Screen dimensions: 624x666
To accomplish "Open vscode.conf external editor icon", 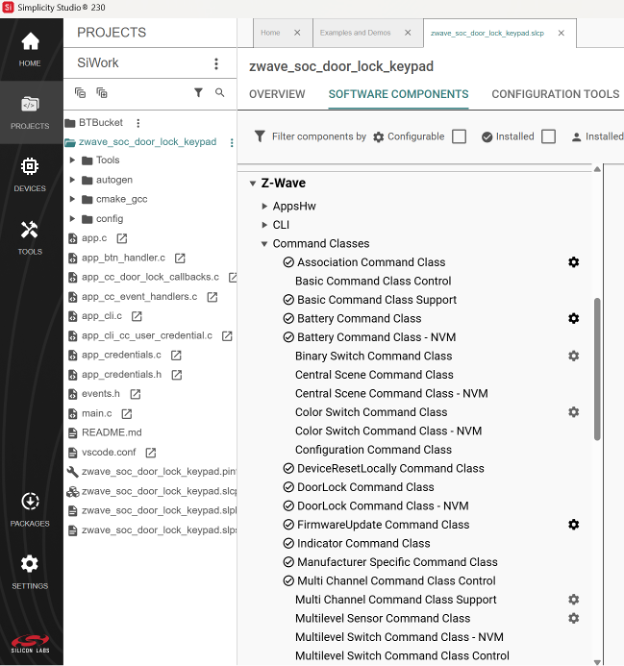I will [x=151, y=453].
